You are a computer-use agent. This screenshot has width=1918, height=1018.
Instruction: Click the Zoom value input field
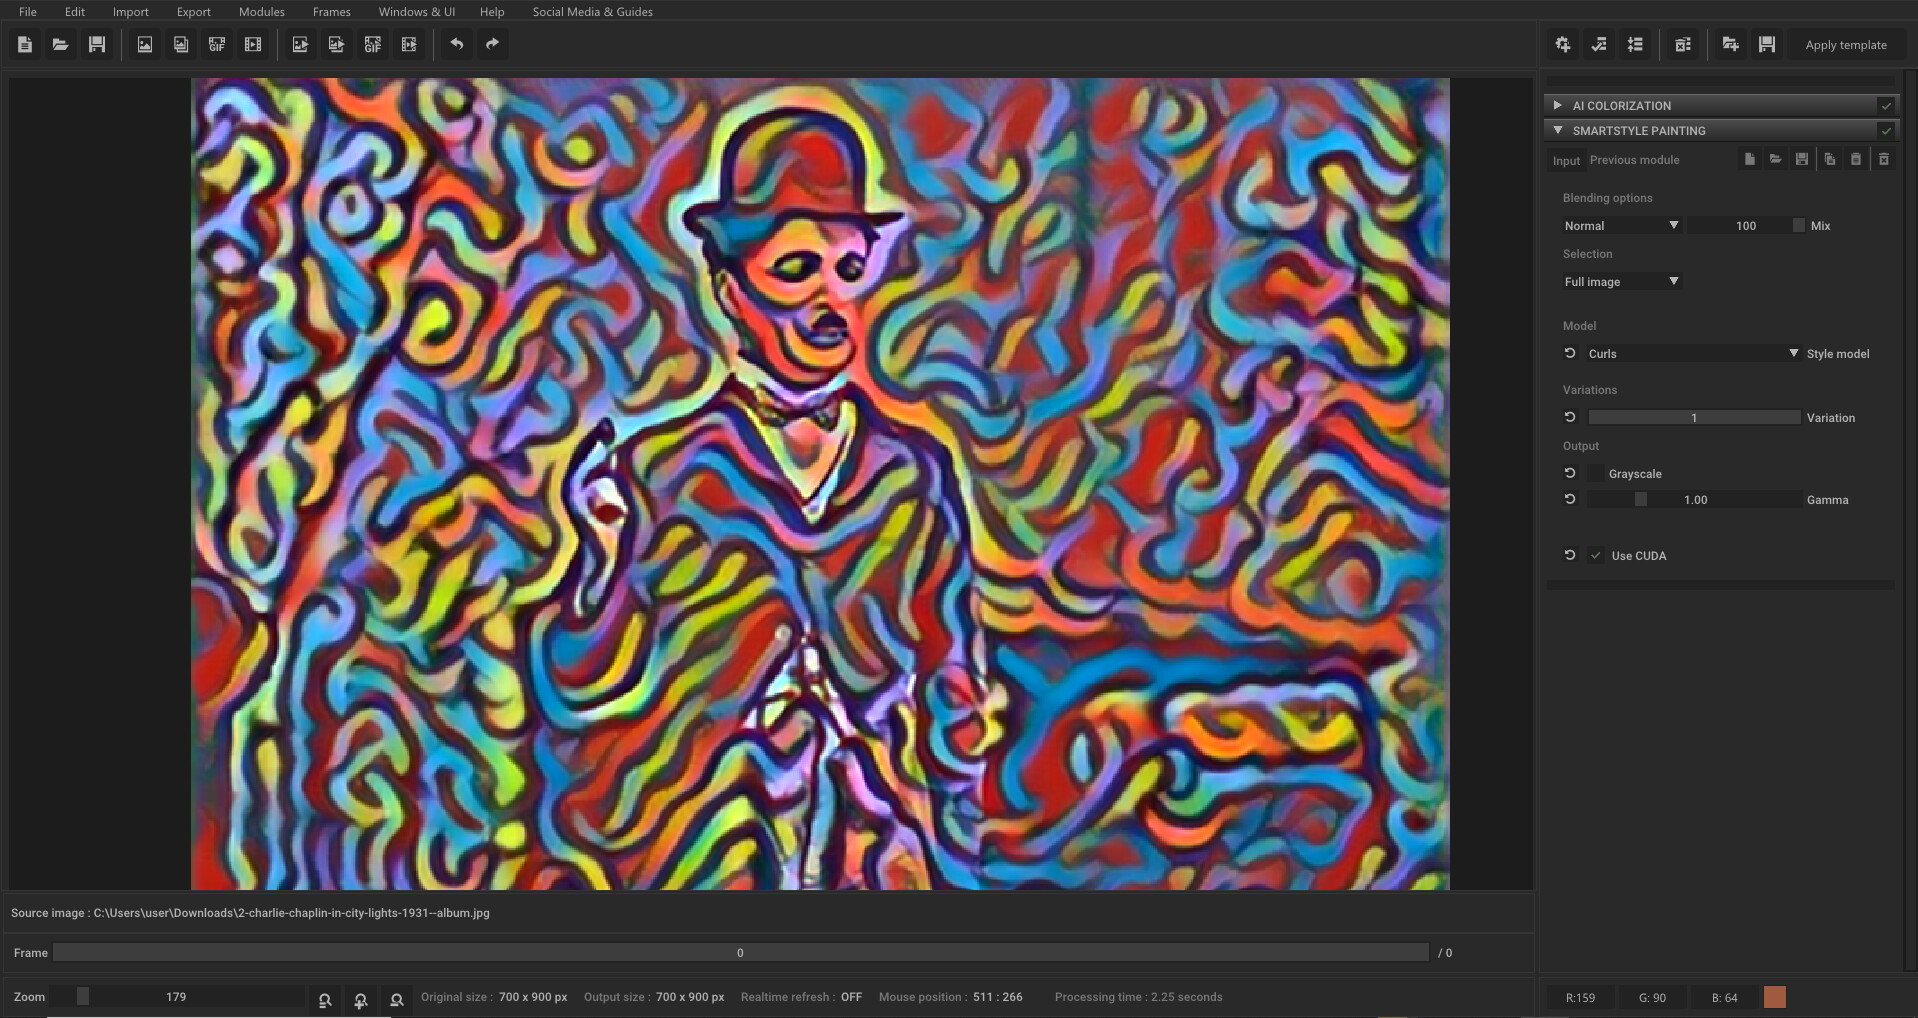pyautogui.click(x=176, y=996)
